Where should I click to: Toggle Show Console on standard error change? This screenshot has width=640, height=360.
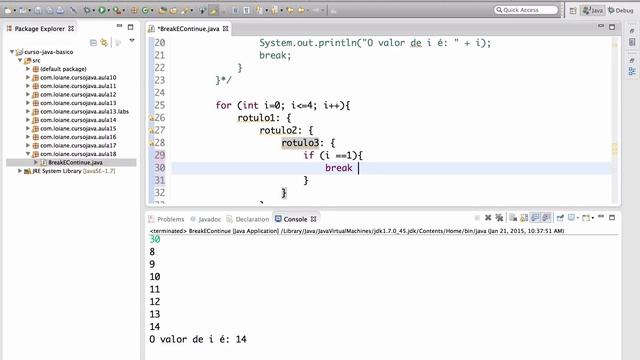pyautogui.click(x=547, y=218)
